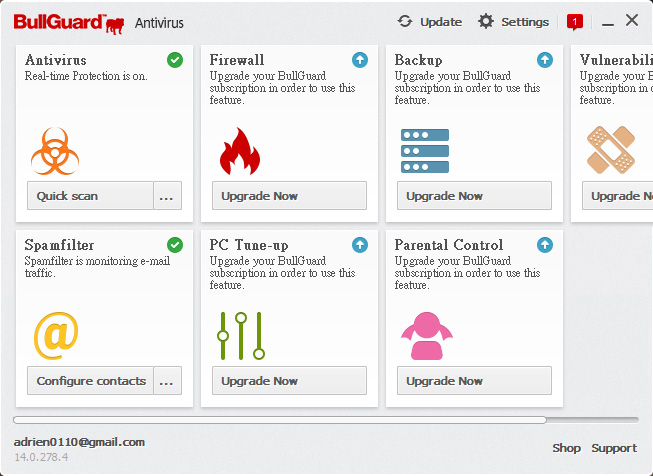Click the green checkmark on Antivirus card
Screen dimensions: 653x476
click(x=175, y=60)
